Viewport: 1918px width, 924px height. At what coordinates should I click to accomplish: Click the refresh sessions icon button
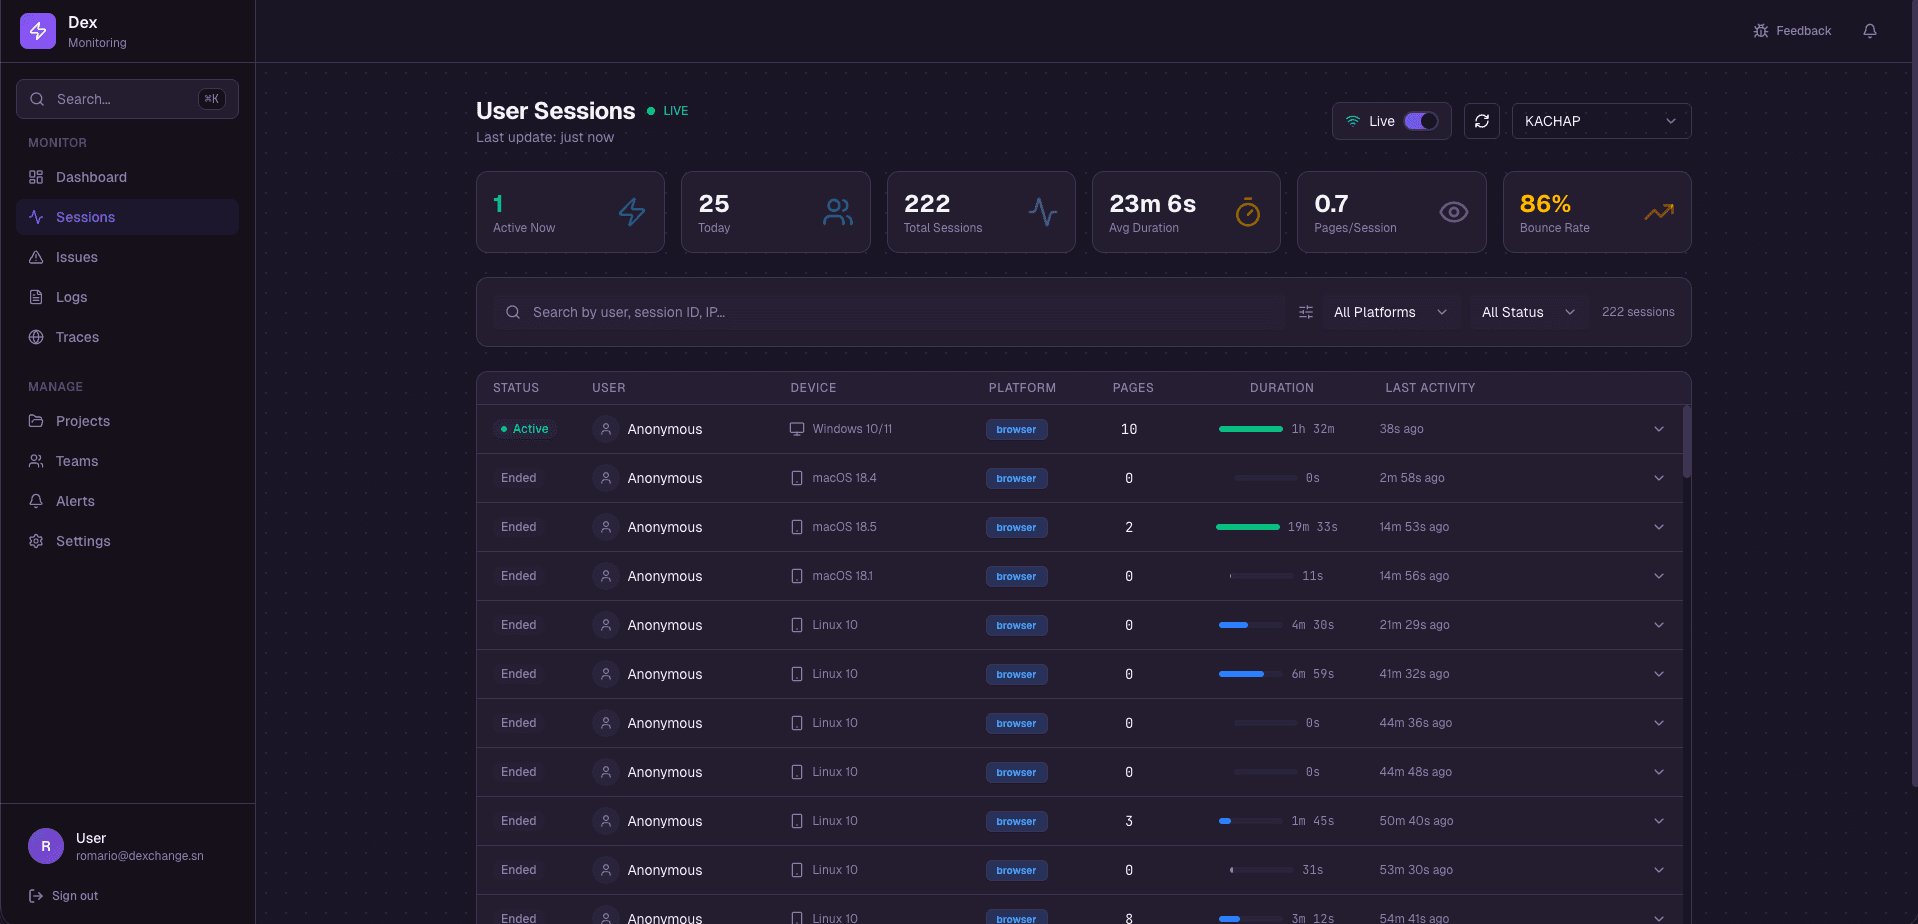click(x=1481, y=121)
